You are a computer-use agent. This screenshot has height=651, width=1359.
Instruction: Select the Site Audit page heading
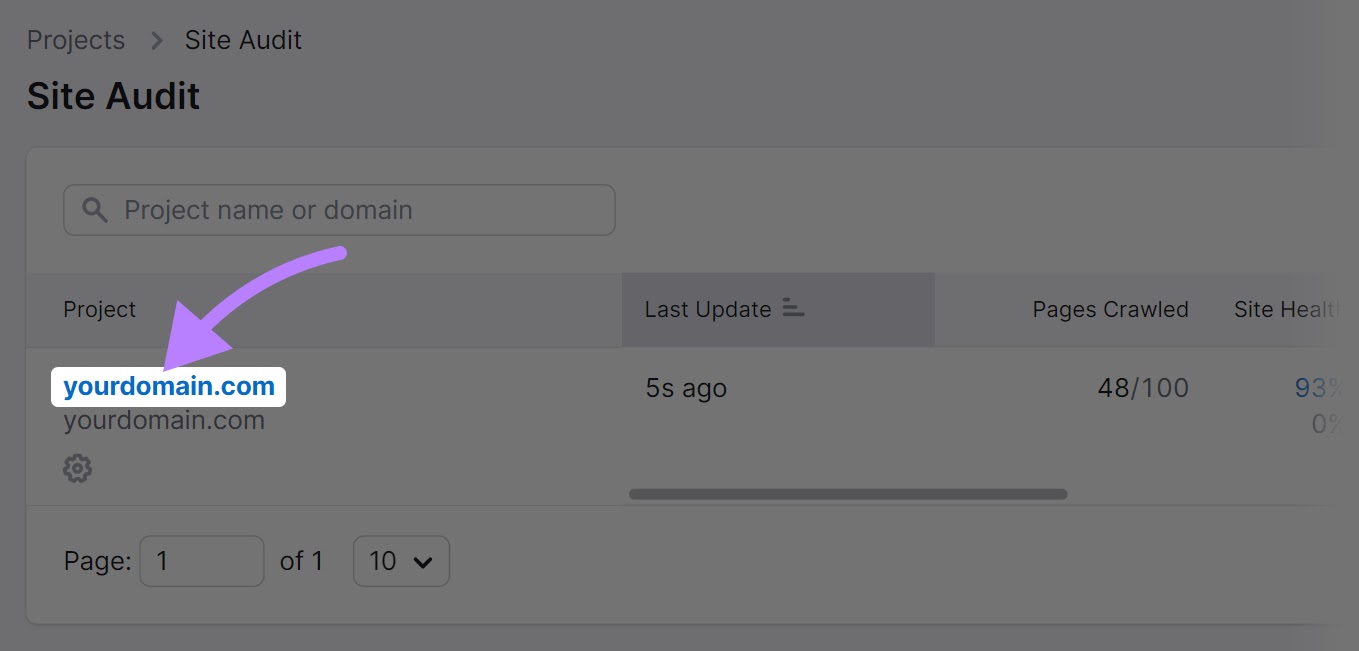tap(113, 96)
